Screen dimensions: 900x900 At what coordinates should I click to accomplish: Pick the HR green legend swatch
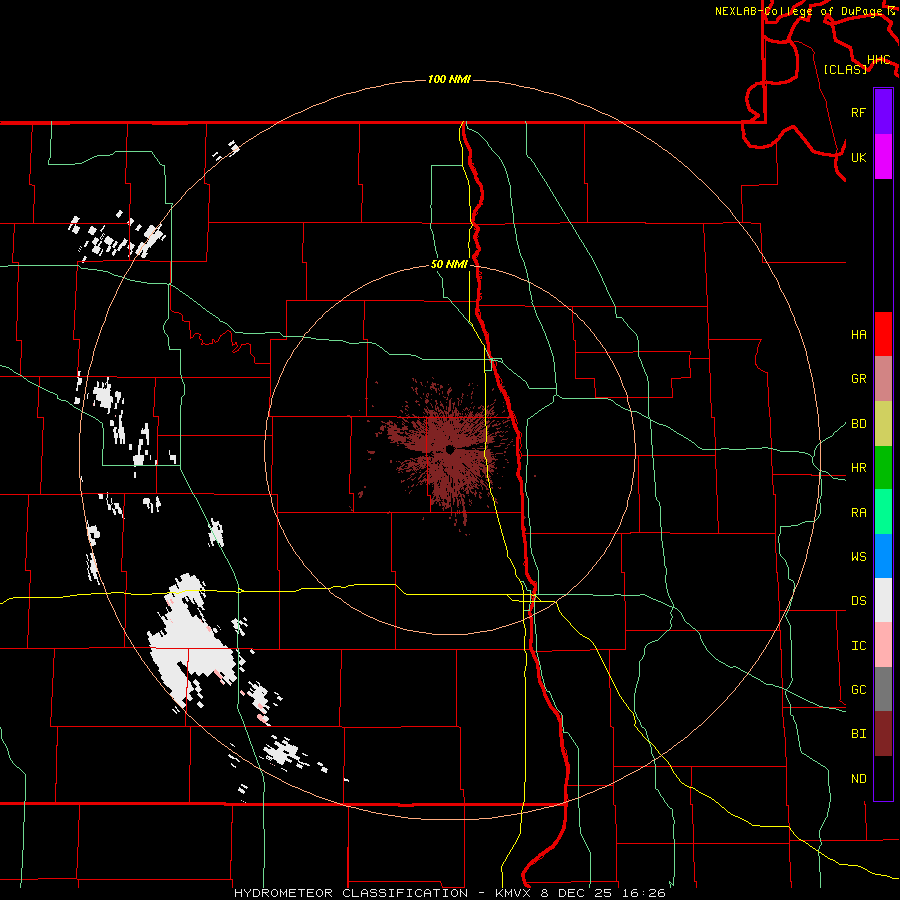point(883,467)
